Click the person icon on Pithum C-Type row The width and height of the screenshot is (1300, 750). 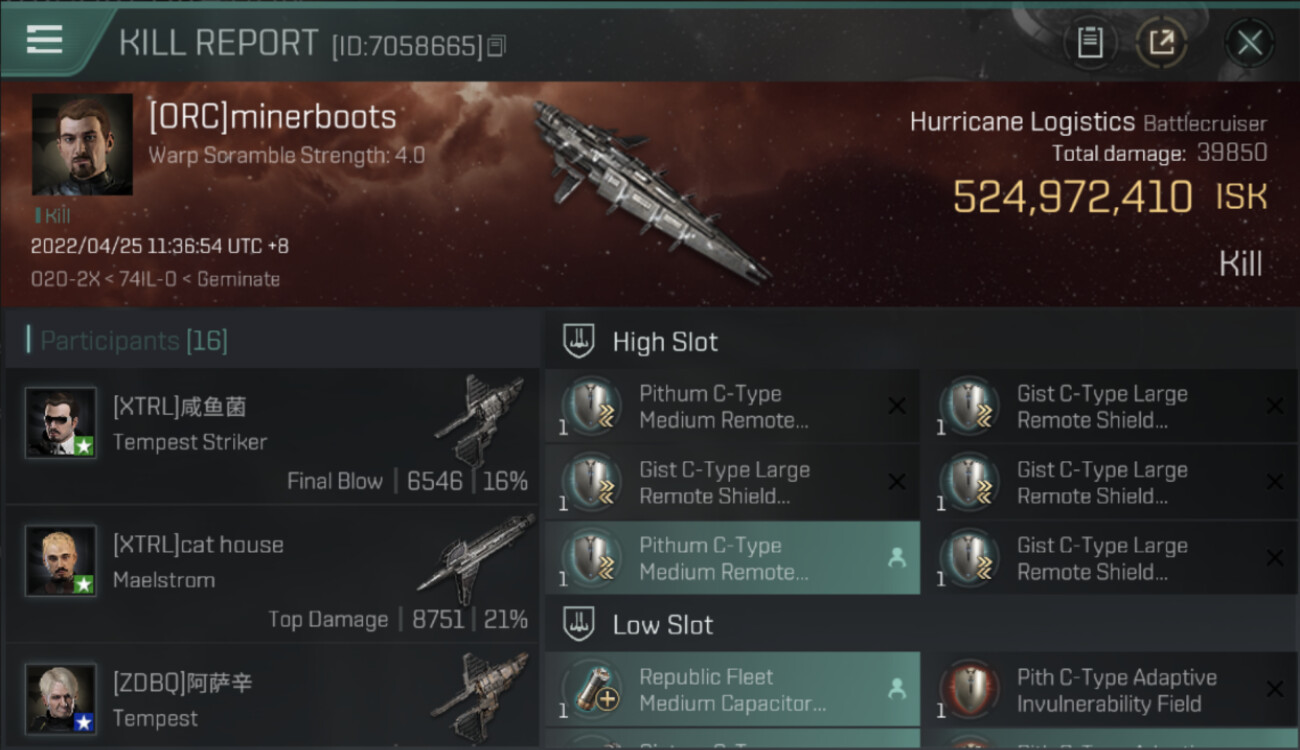(x=897, y=559)
